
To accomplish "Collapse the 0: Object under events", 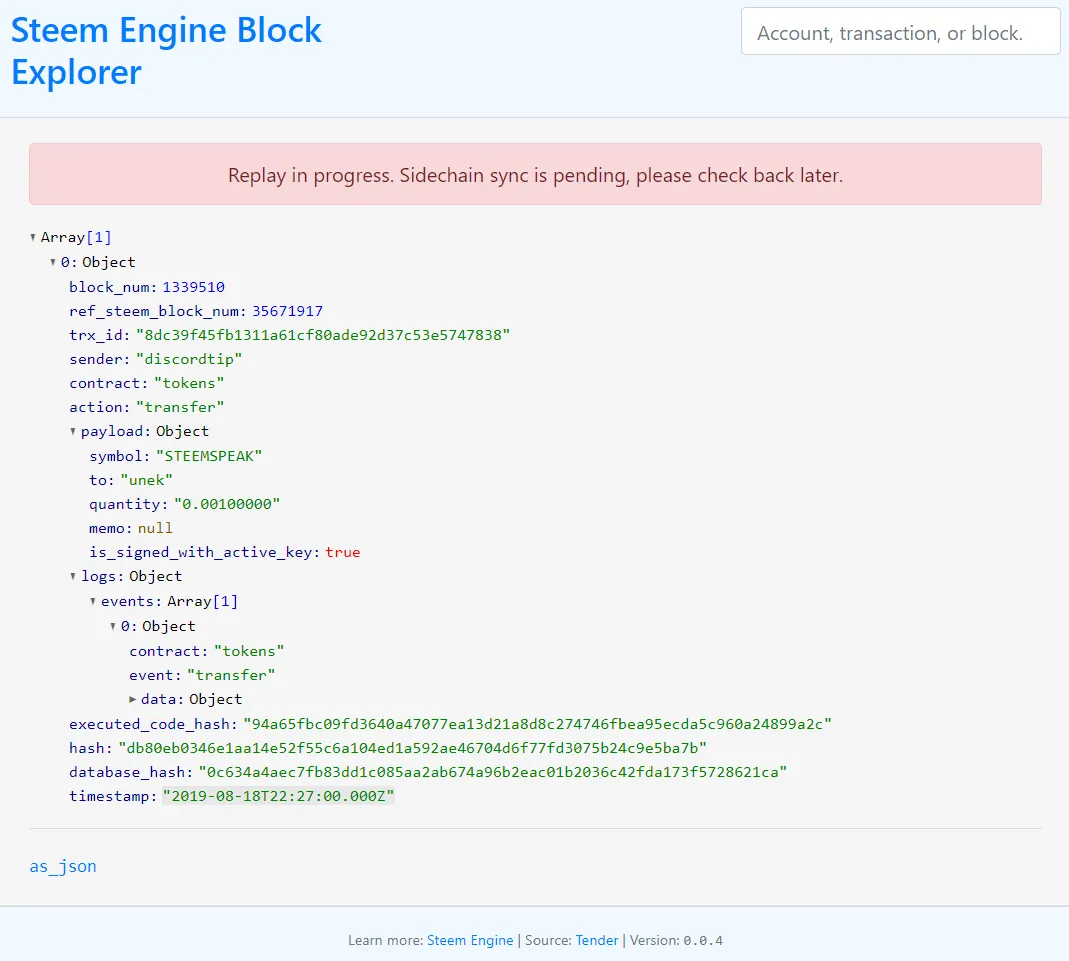I will [x=112, y=626].
